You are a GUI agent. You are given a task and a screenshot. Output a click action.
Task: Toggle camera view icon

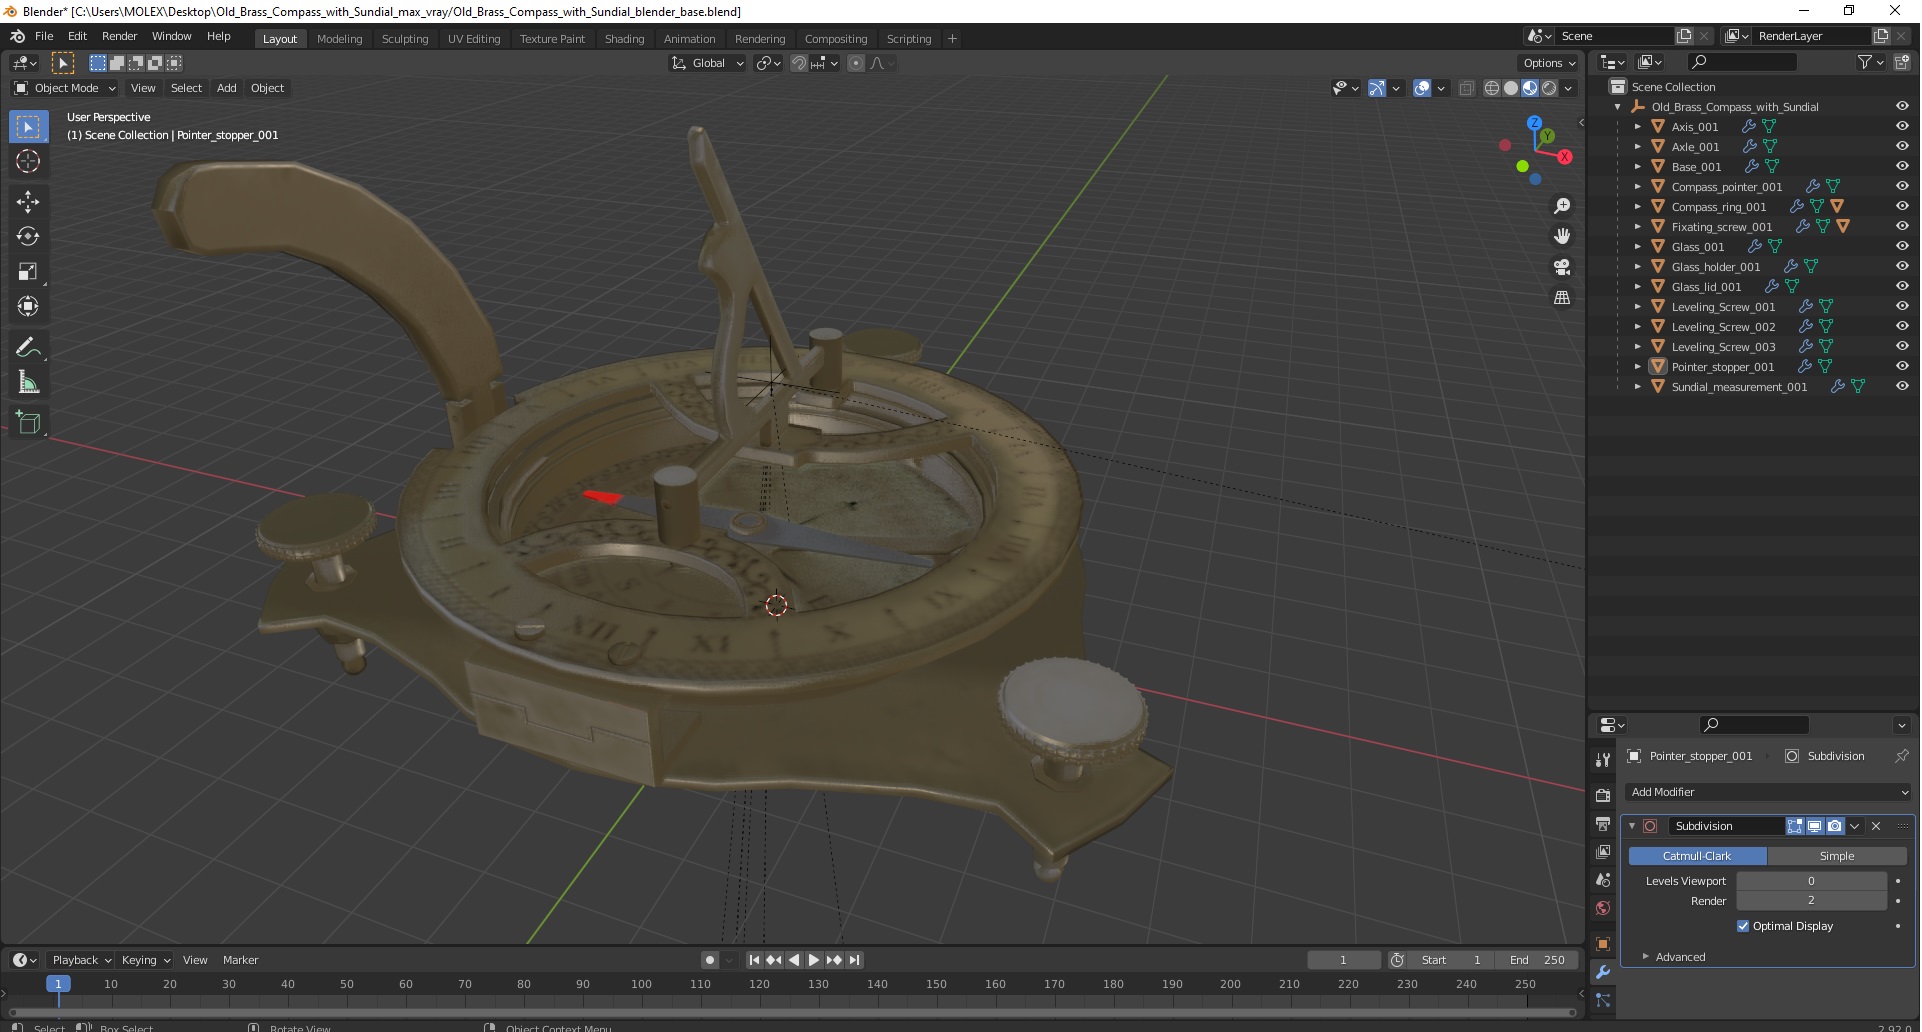[1562, 267]
